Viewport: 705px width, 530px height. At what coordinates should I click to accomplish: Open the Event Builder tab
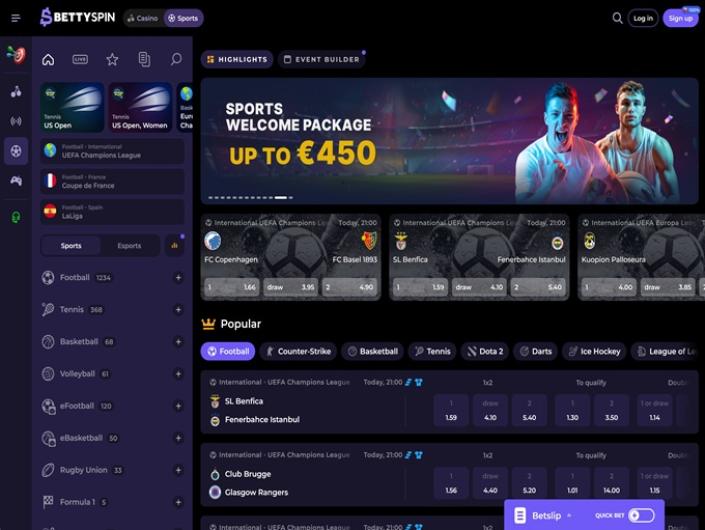pos(322,59)
